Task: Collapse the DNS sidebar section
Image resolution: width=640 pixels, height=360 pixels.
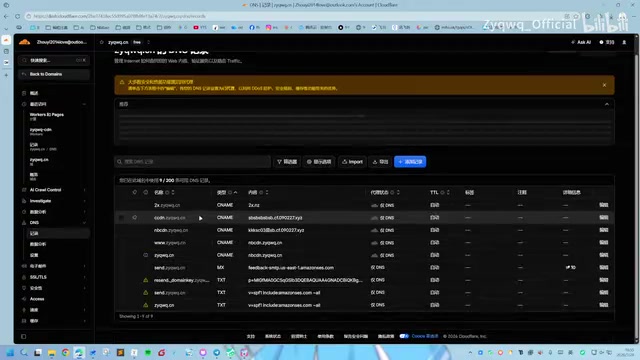Action: coord(84,223)
